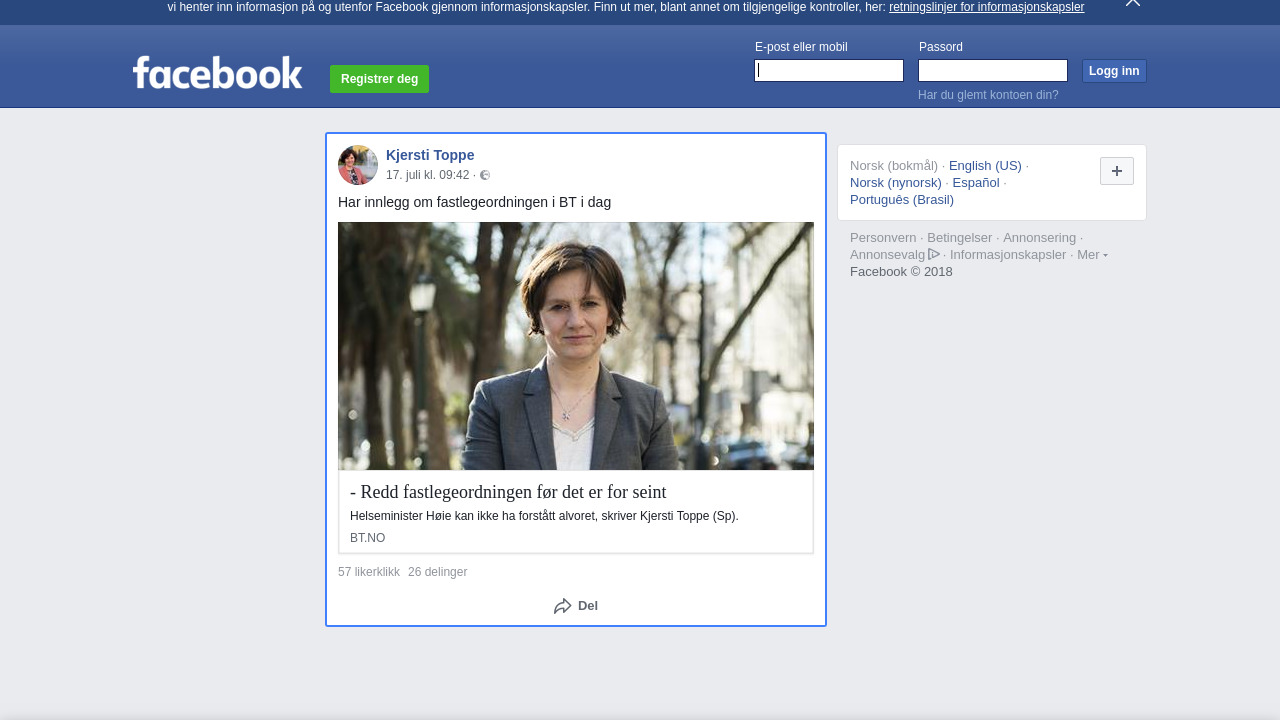This screenshot has height=720, width=1280.
Task: Click the article description mentioning Helseminister Høie
Action: [544, 516]
